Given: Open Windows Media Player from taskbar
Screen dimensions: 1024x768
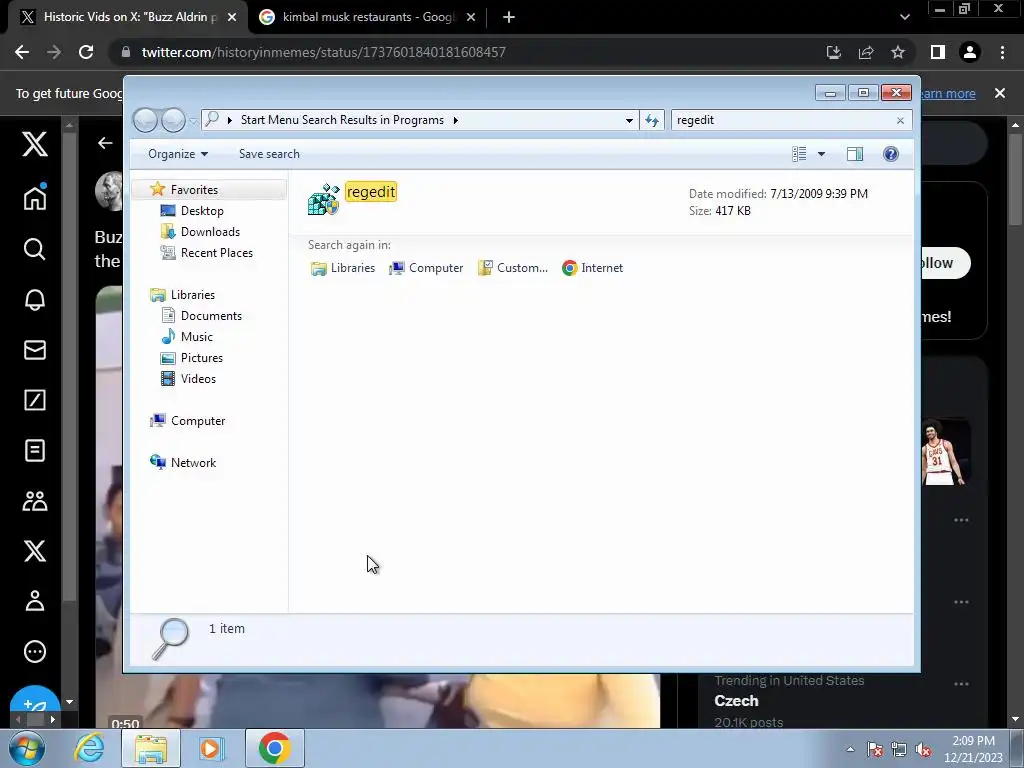Looking at the screenshot, I should coord(211,748).
